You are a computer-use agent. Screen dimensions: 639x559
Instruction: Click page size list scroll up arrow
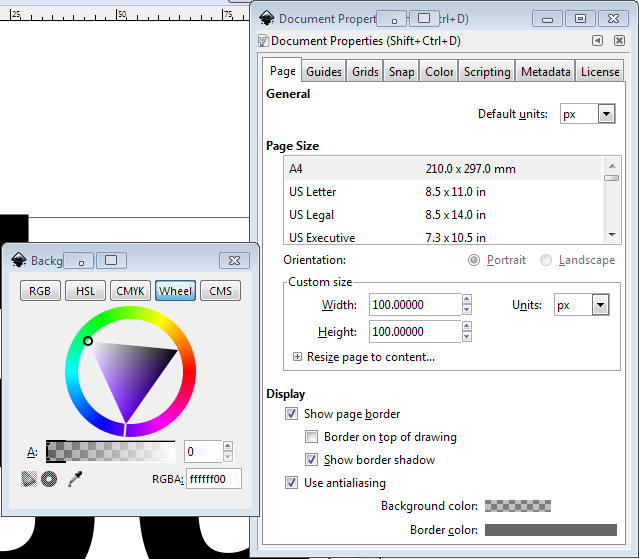coord(612,166)
